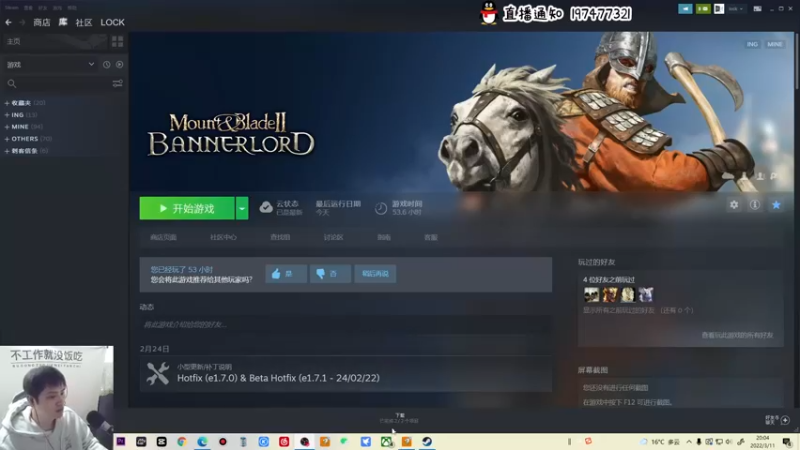Click the ING tag on the hero banner

coord(752,44)
